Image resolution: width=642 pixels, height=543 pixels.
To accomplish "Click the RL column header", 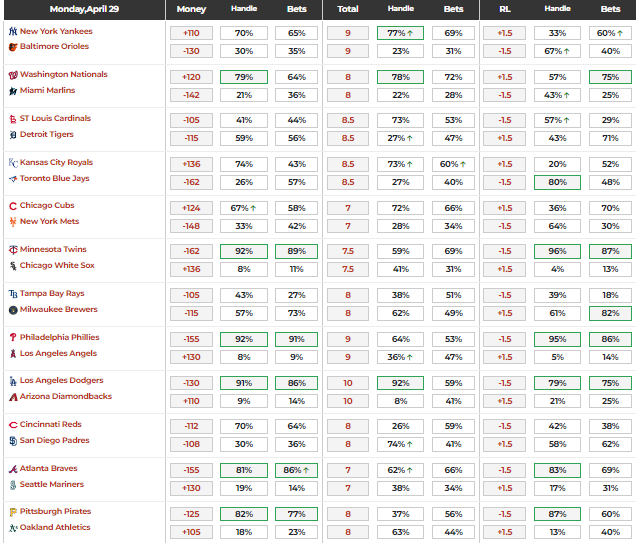I will click(504, 9).
